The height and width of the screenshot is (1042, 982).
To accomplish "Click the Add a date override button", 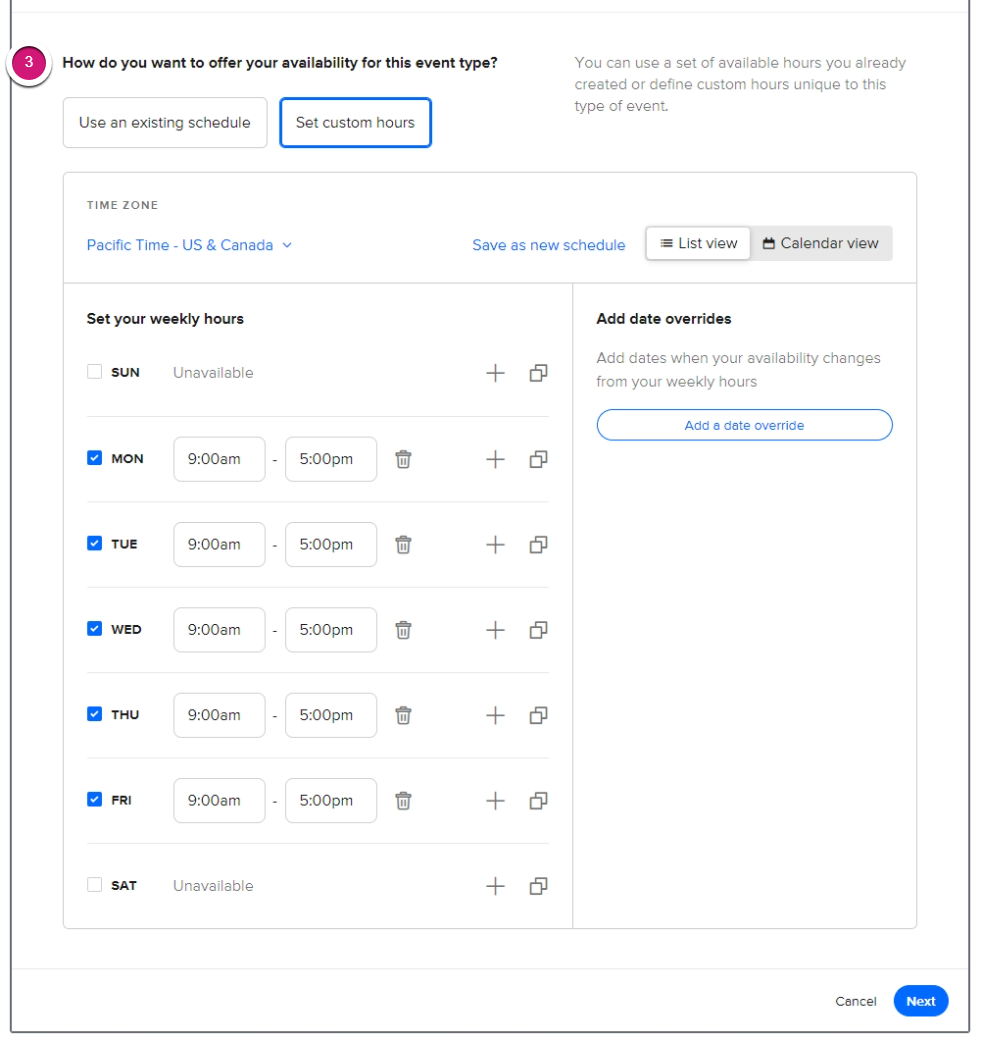I will [745, 425].
